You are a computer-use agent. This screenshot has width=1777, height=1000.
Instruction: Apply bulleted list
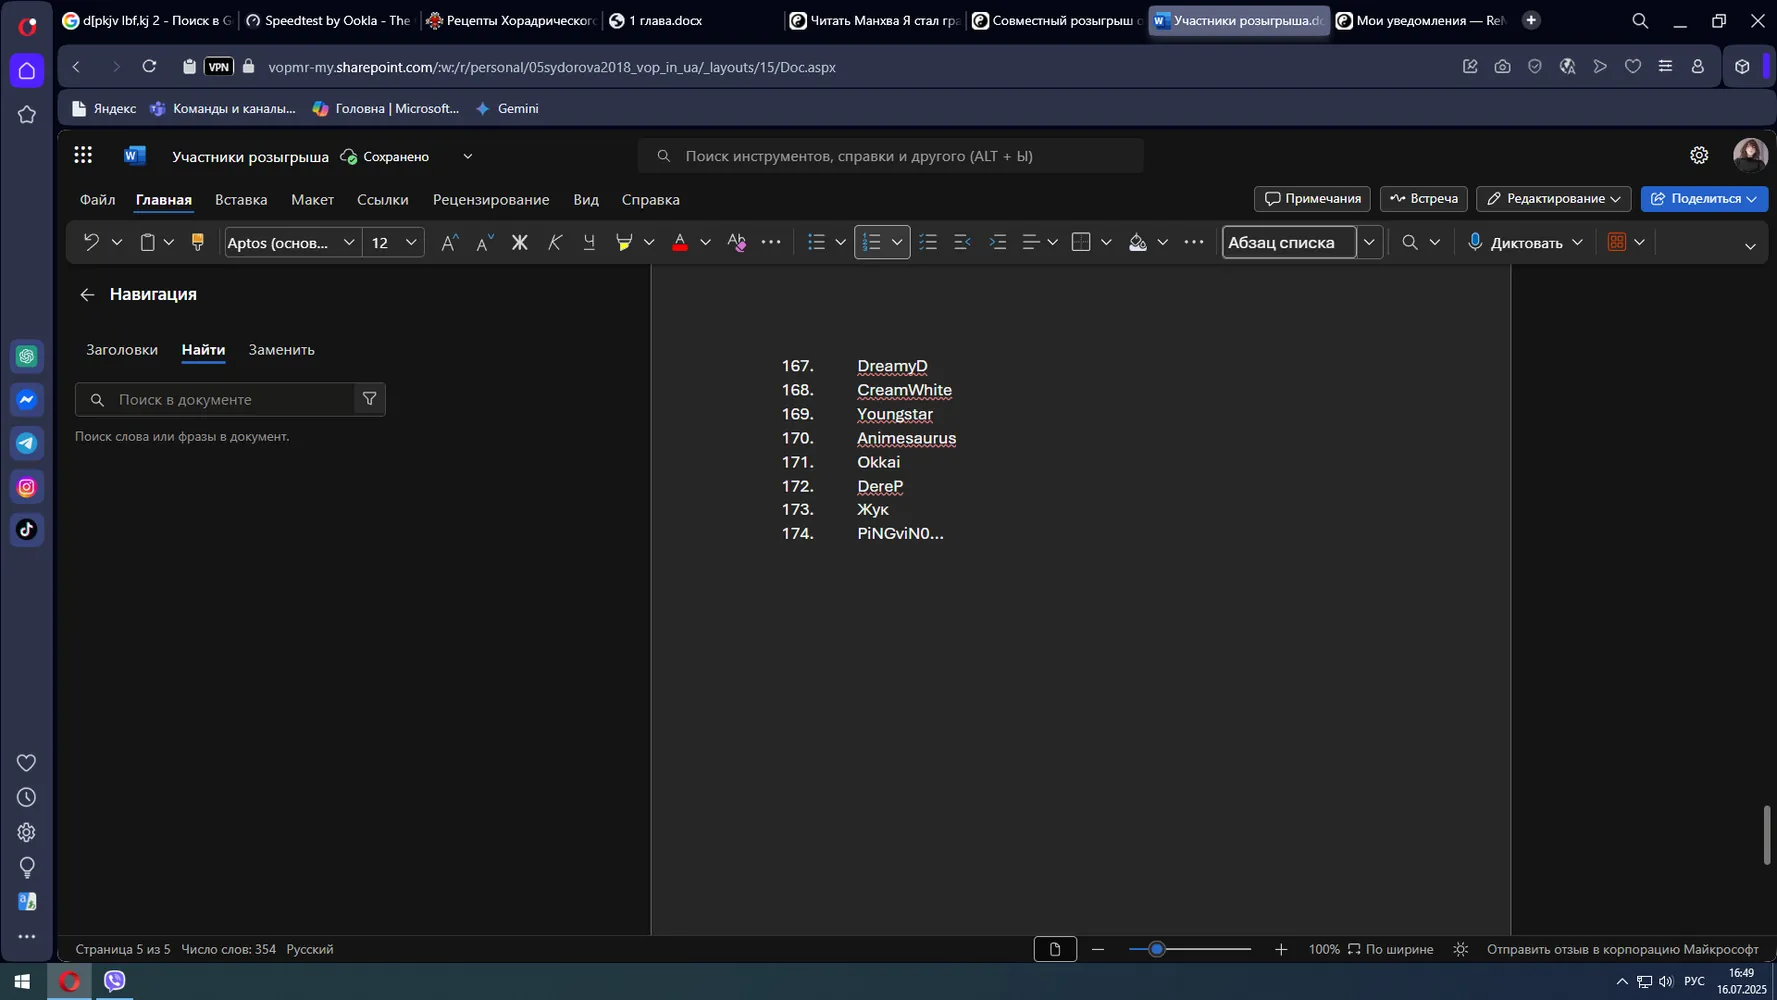pyautogui.click(x=816, y=242)
